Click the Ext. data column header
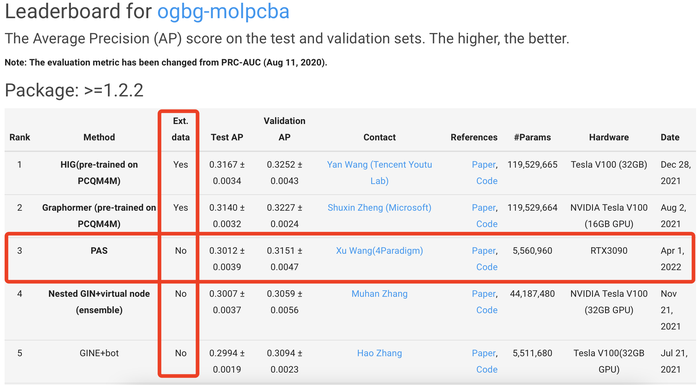The image size is (700, 385). click(180, 129)
